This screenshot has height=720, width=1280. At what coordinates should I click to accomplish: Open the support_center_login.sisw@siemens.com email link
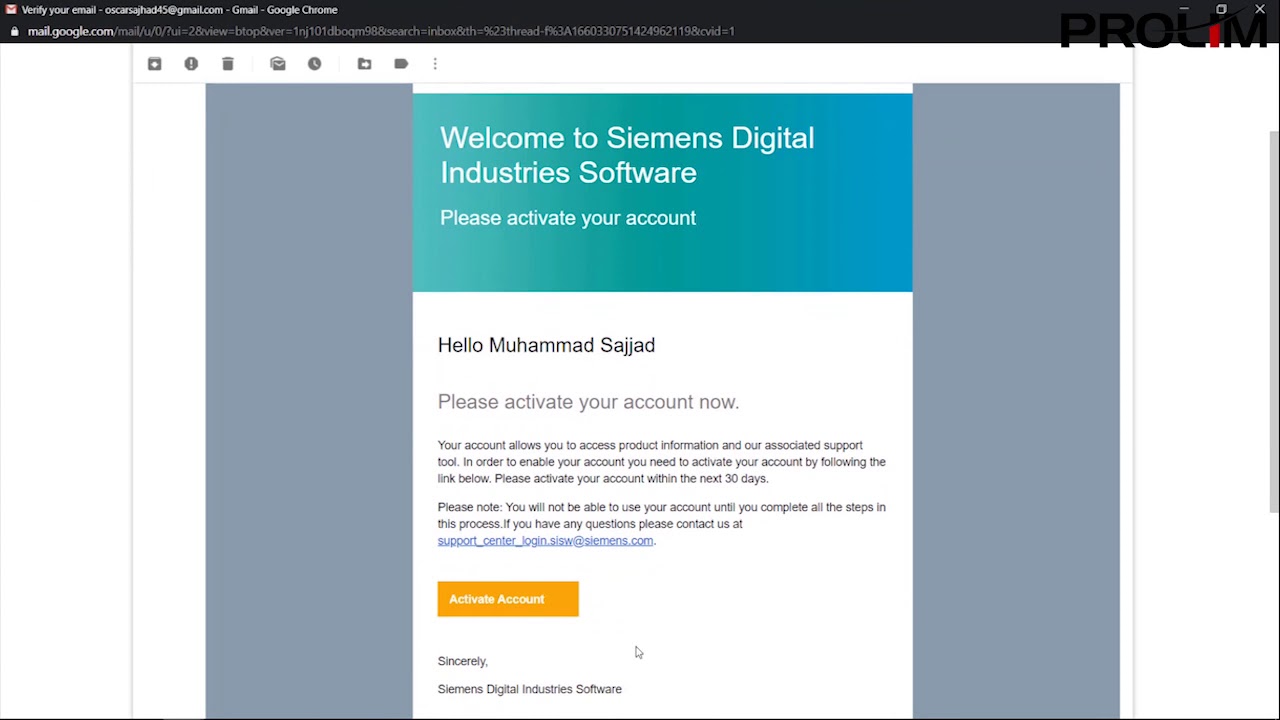coord(545,541)
